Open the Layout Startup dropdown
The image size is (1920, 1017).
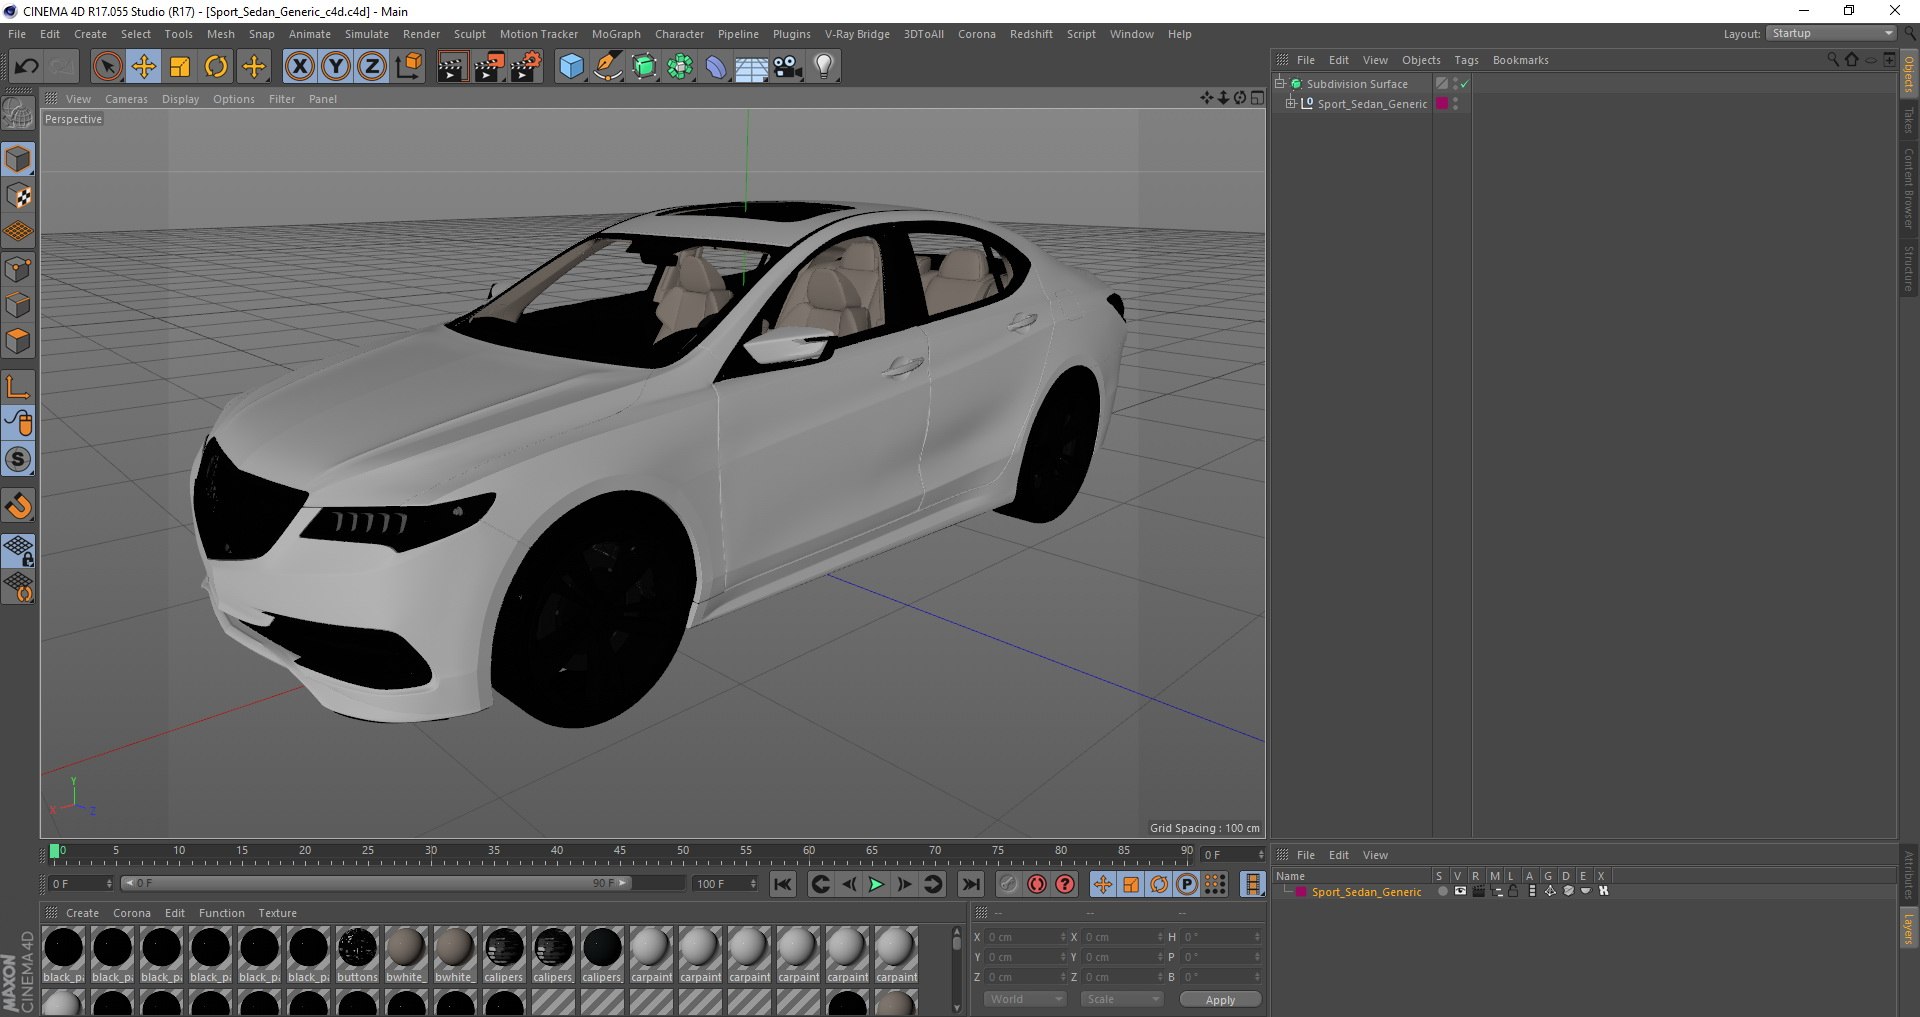click(1831, 34)
